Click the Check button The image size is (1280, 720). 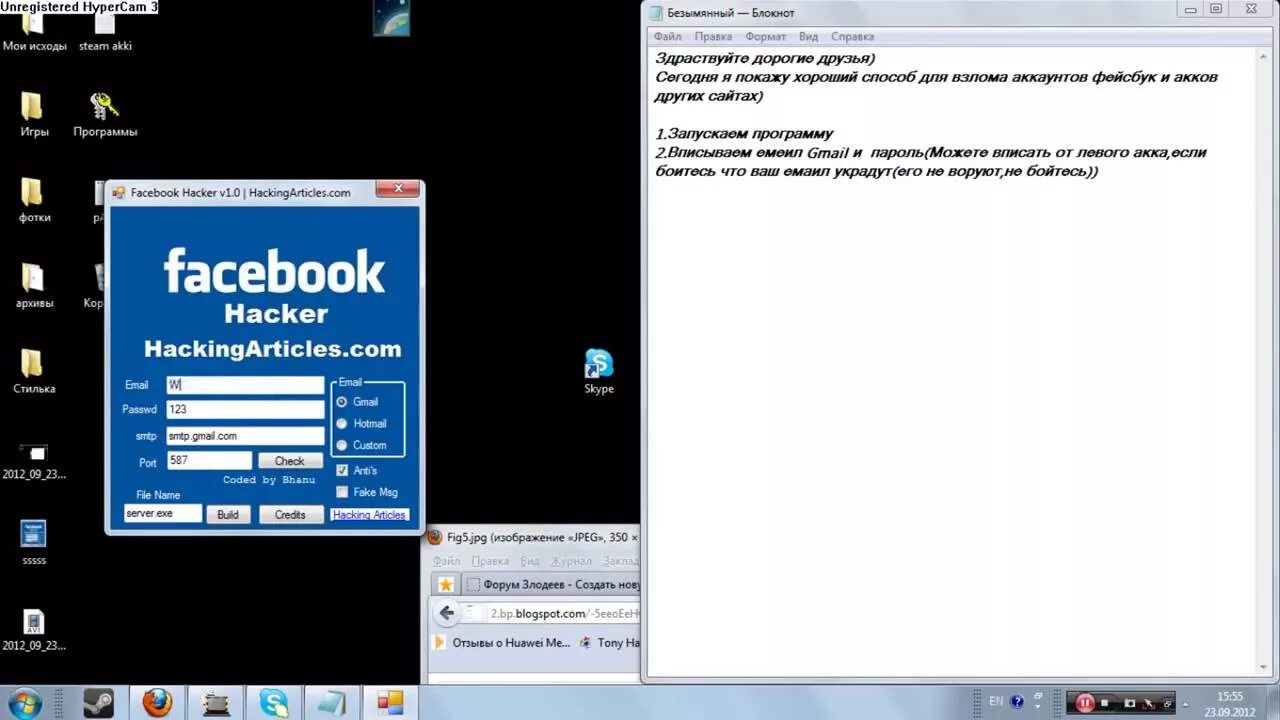[290, 461]
